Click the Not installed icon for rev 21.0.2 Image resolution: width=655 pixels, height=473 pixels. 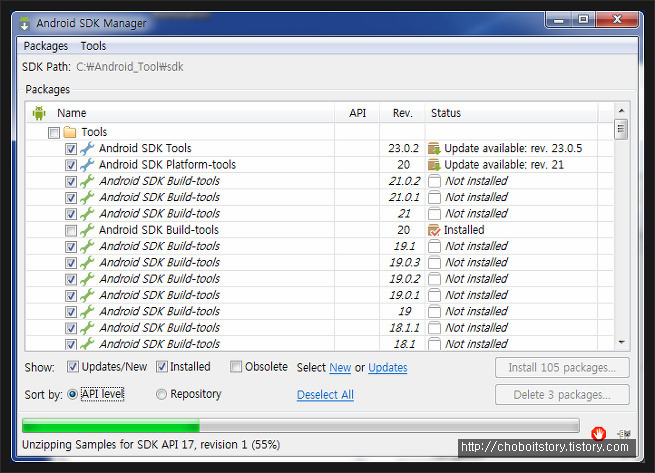click(x=434, y=181)
